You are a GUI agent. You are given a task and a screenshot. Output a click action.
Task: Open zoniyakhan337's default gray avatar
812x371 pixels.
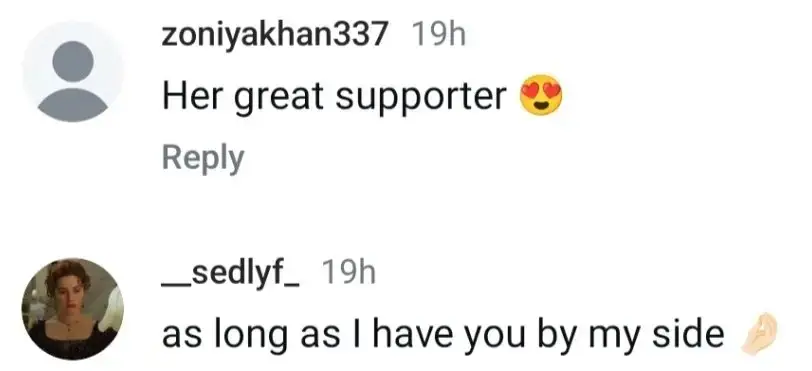[73, 73]
